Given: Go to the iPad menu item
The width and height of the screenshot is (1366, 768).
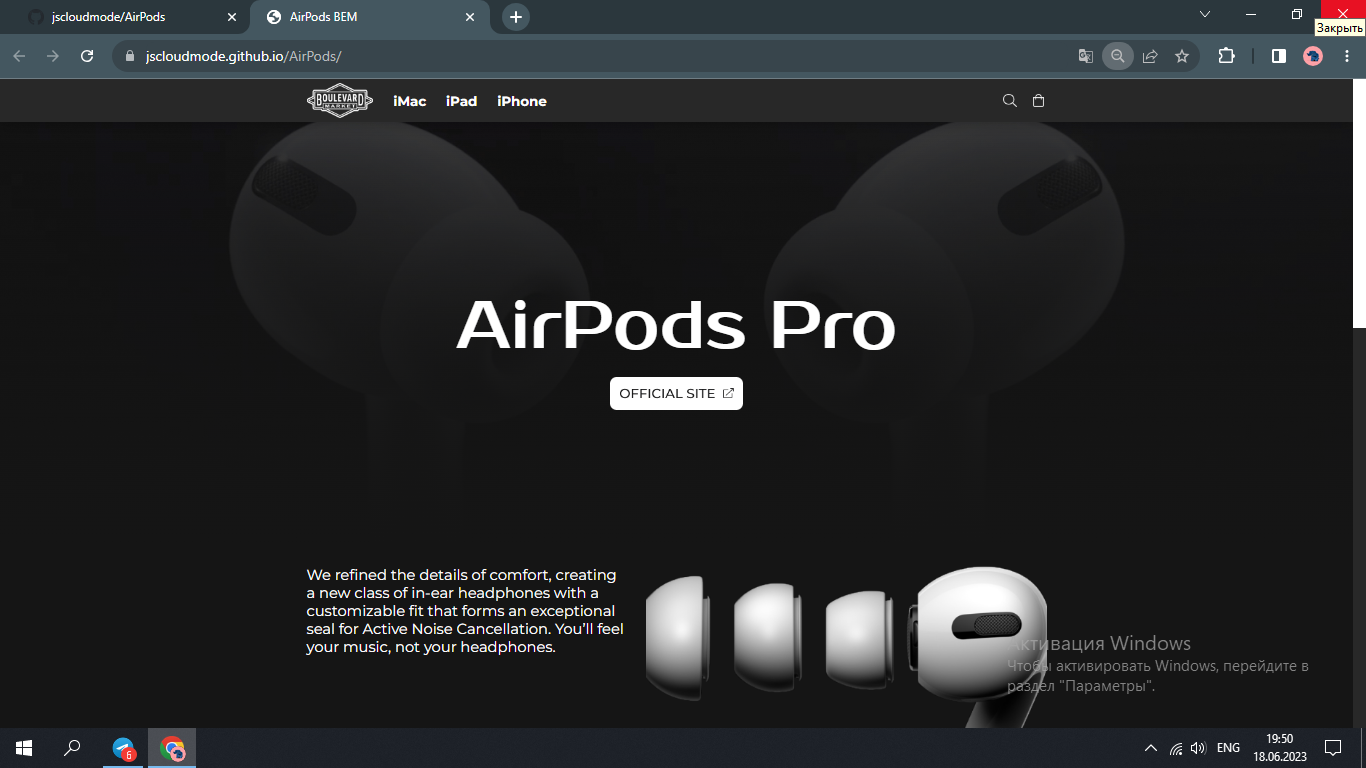Looking at the screenshot, I should click(461, 101).
